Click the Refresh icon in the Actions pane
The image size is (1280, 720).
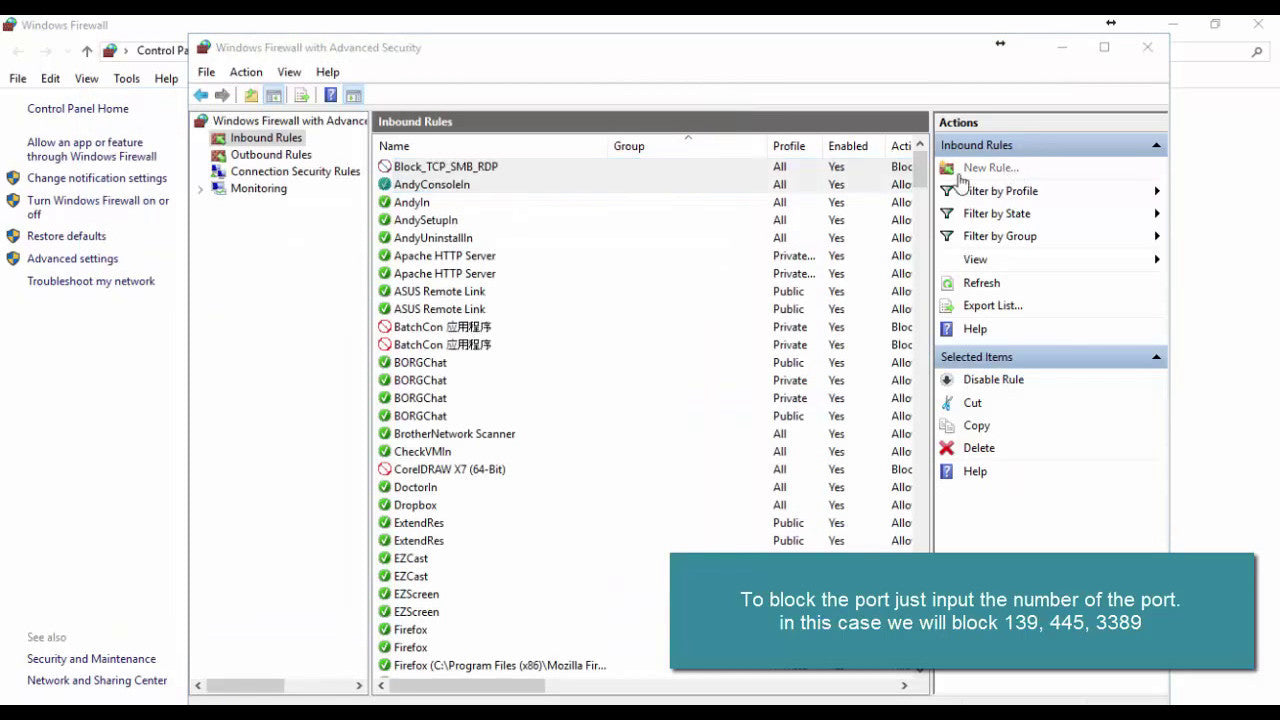click(947, 283)
